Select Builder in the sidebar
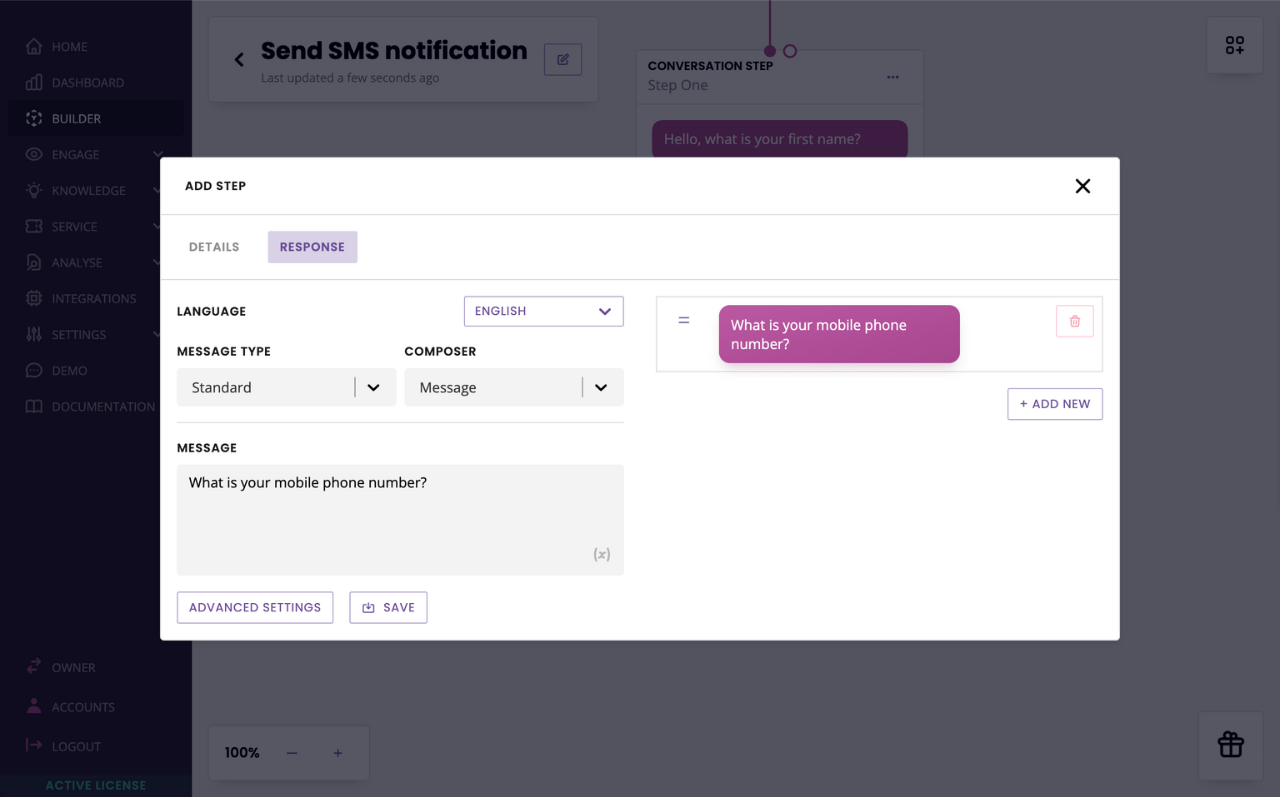The height and width of the screenshot is (797, 1280). coord(75,118)
